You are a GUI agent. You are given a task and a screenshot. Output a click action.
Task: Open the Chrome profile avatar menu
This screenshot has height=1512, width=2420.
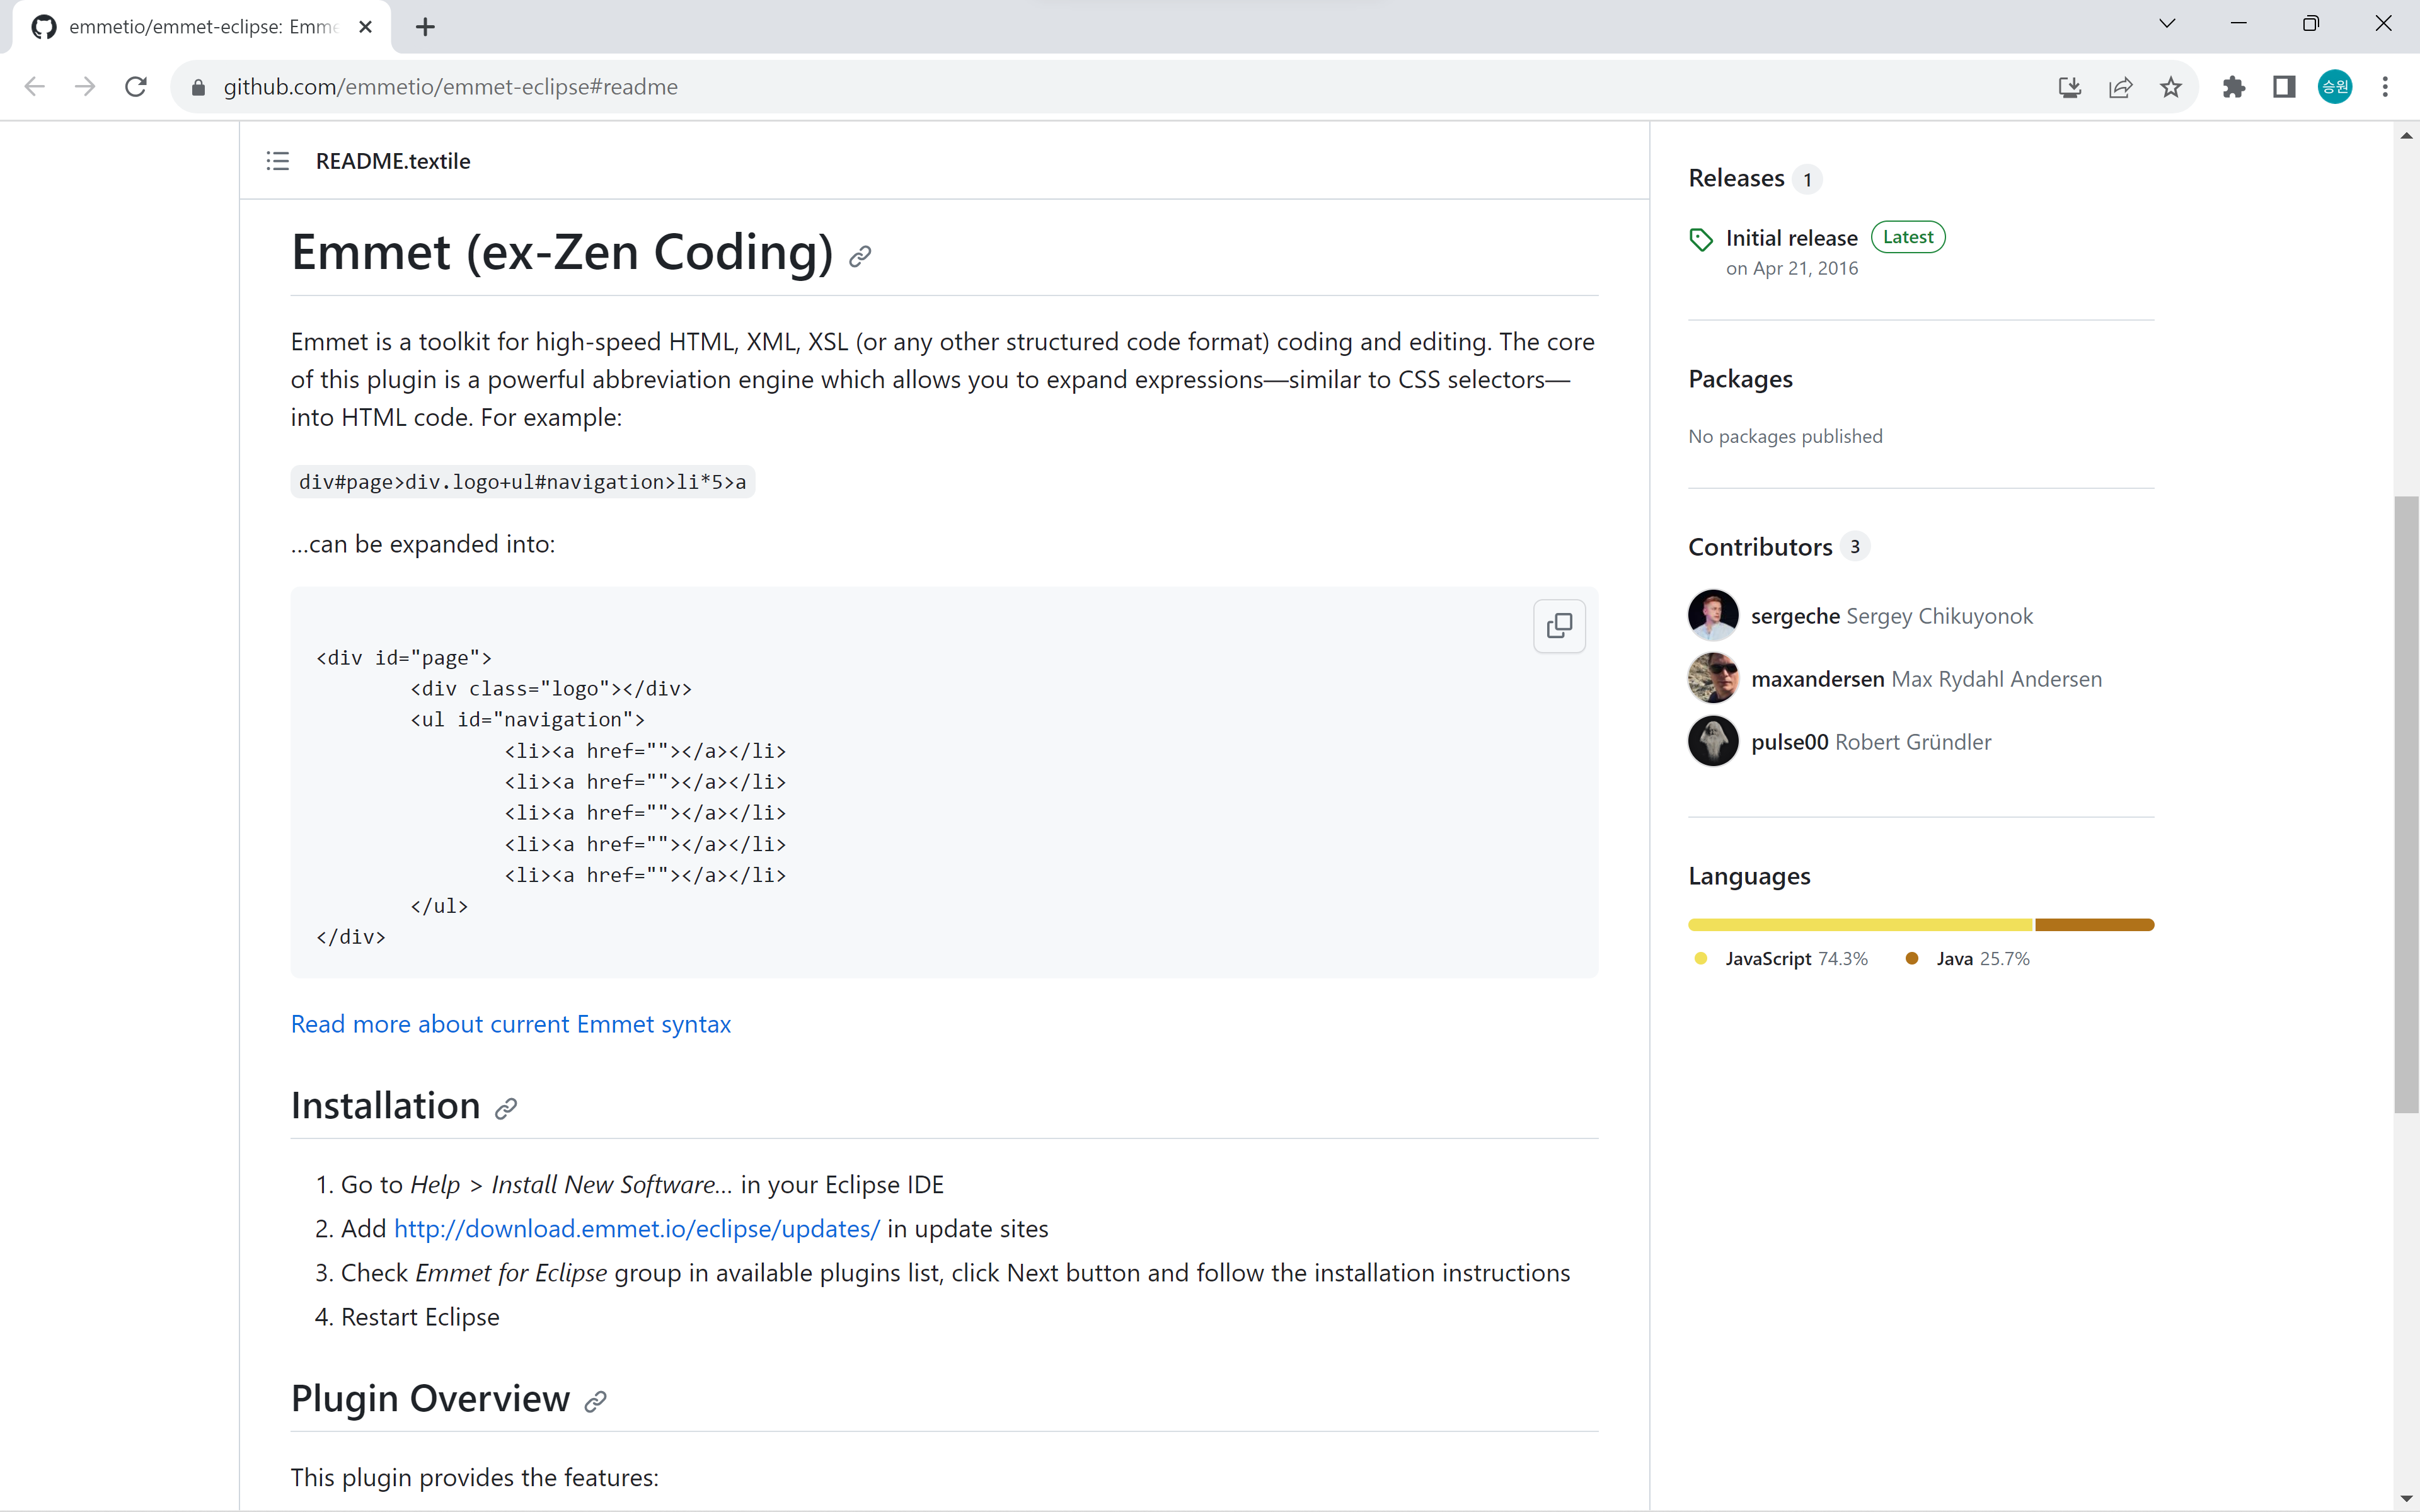[x=2335, y=87]
